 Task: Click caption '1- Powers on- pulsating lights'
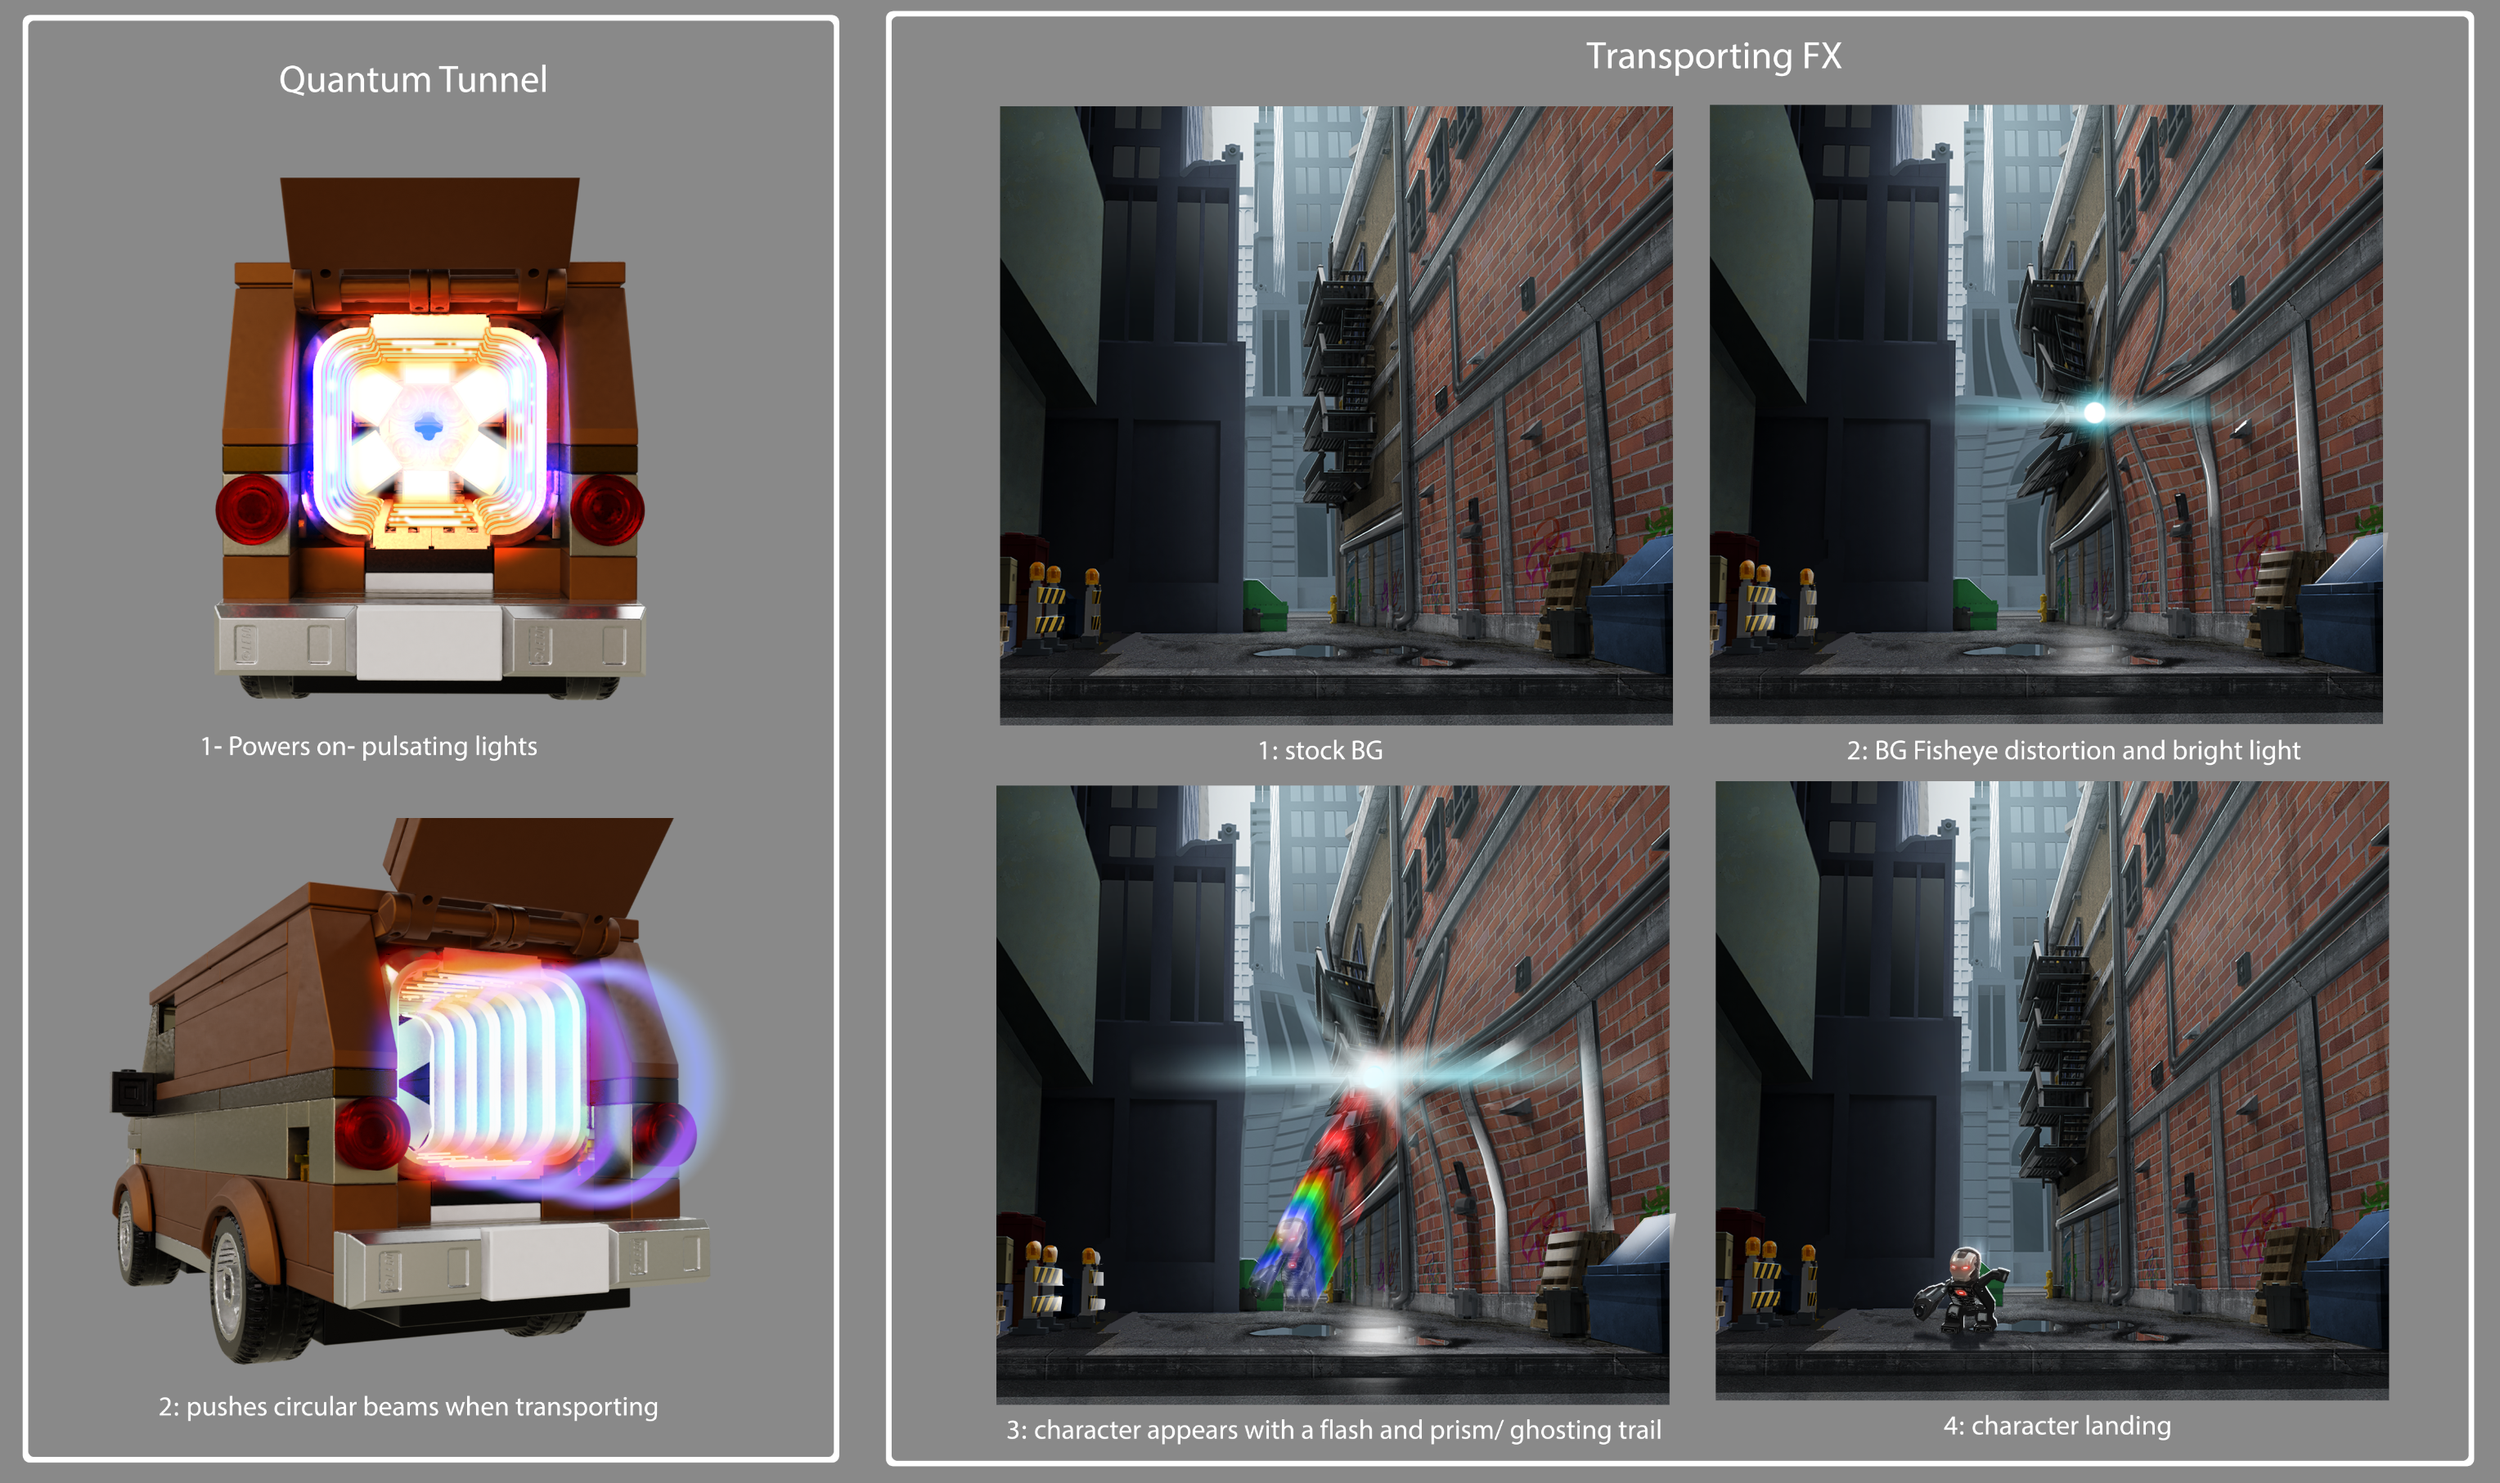(x=369, y=746)
